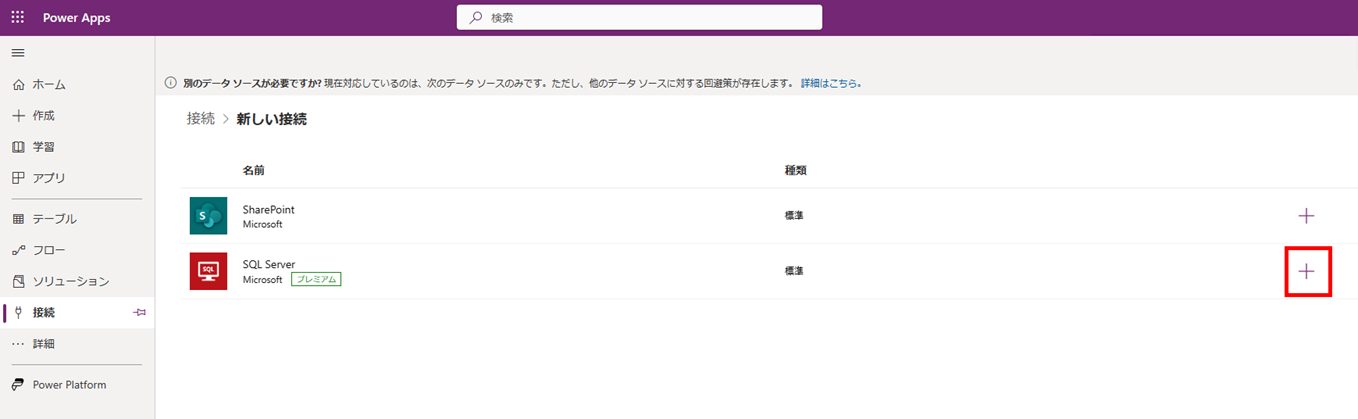Open ソリューション in the sidebar

point(77,281)
